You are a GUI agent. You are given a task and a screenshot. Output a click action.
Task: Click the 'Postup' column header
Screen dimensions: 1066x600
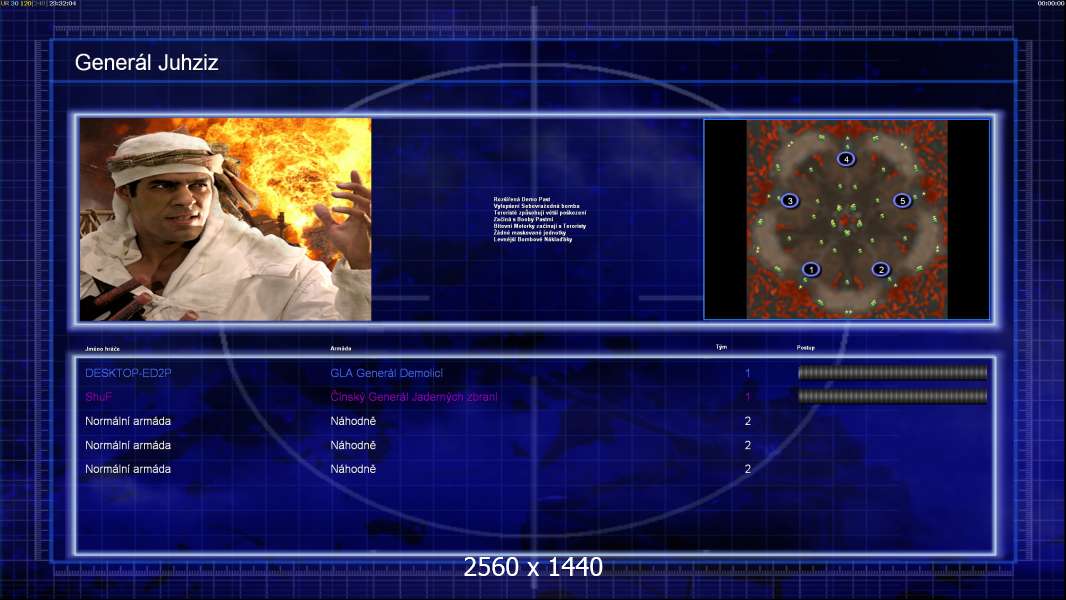pos(806,348)
